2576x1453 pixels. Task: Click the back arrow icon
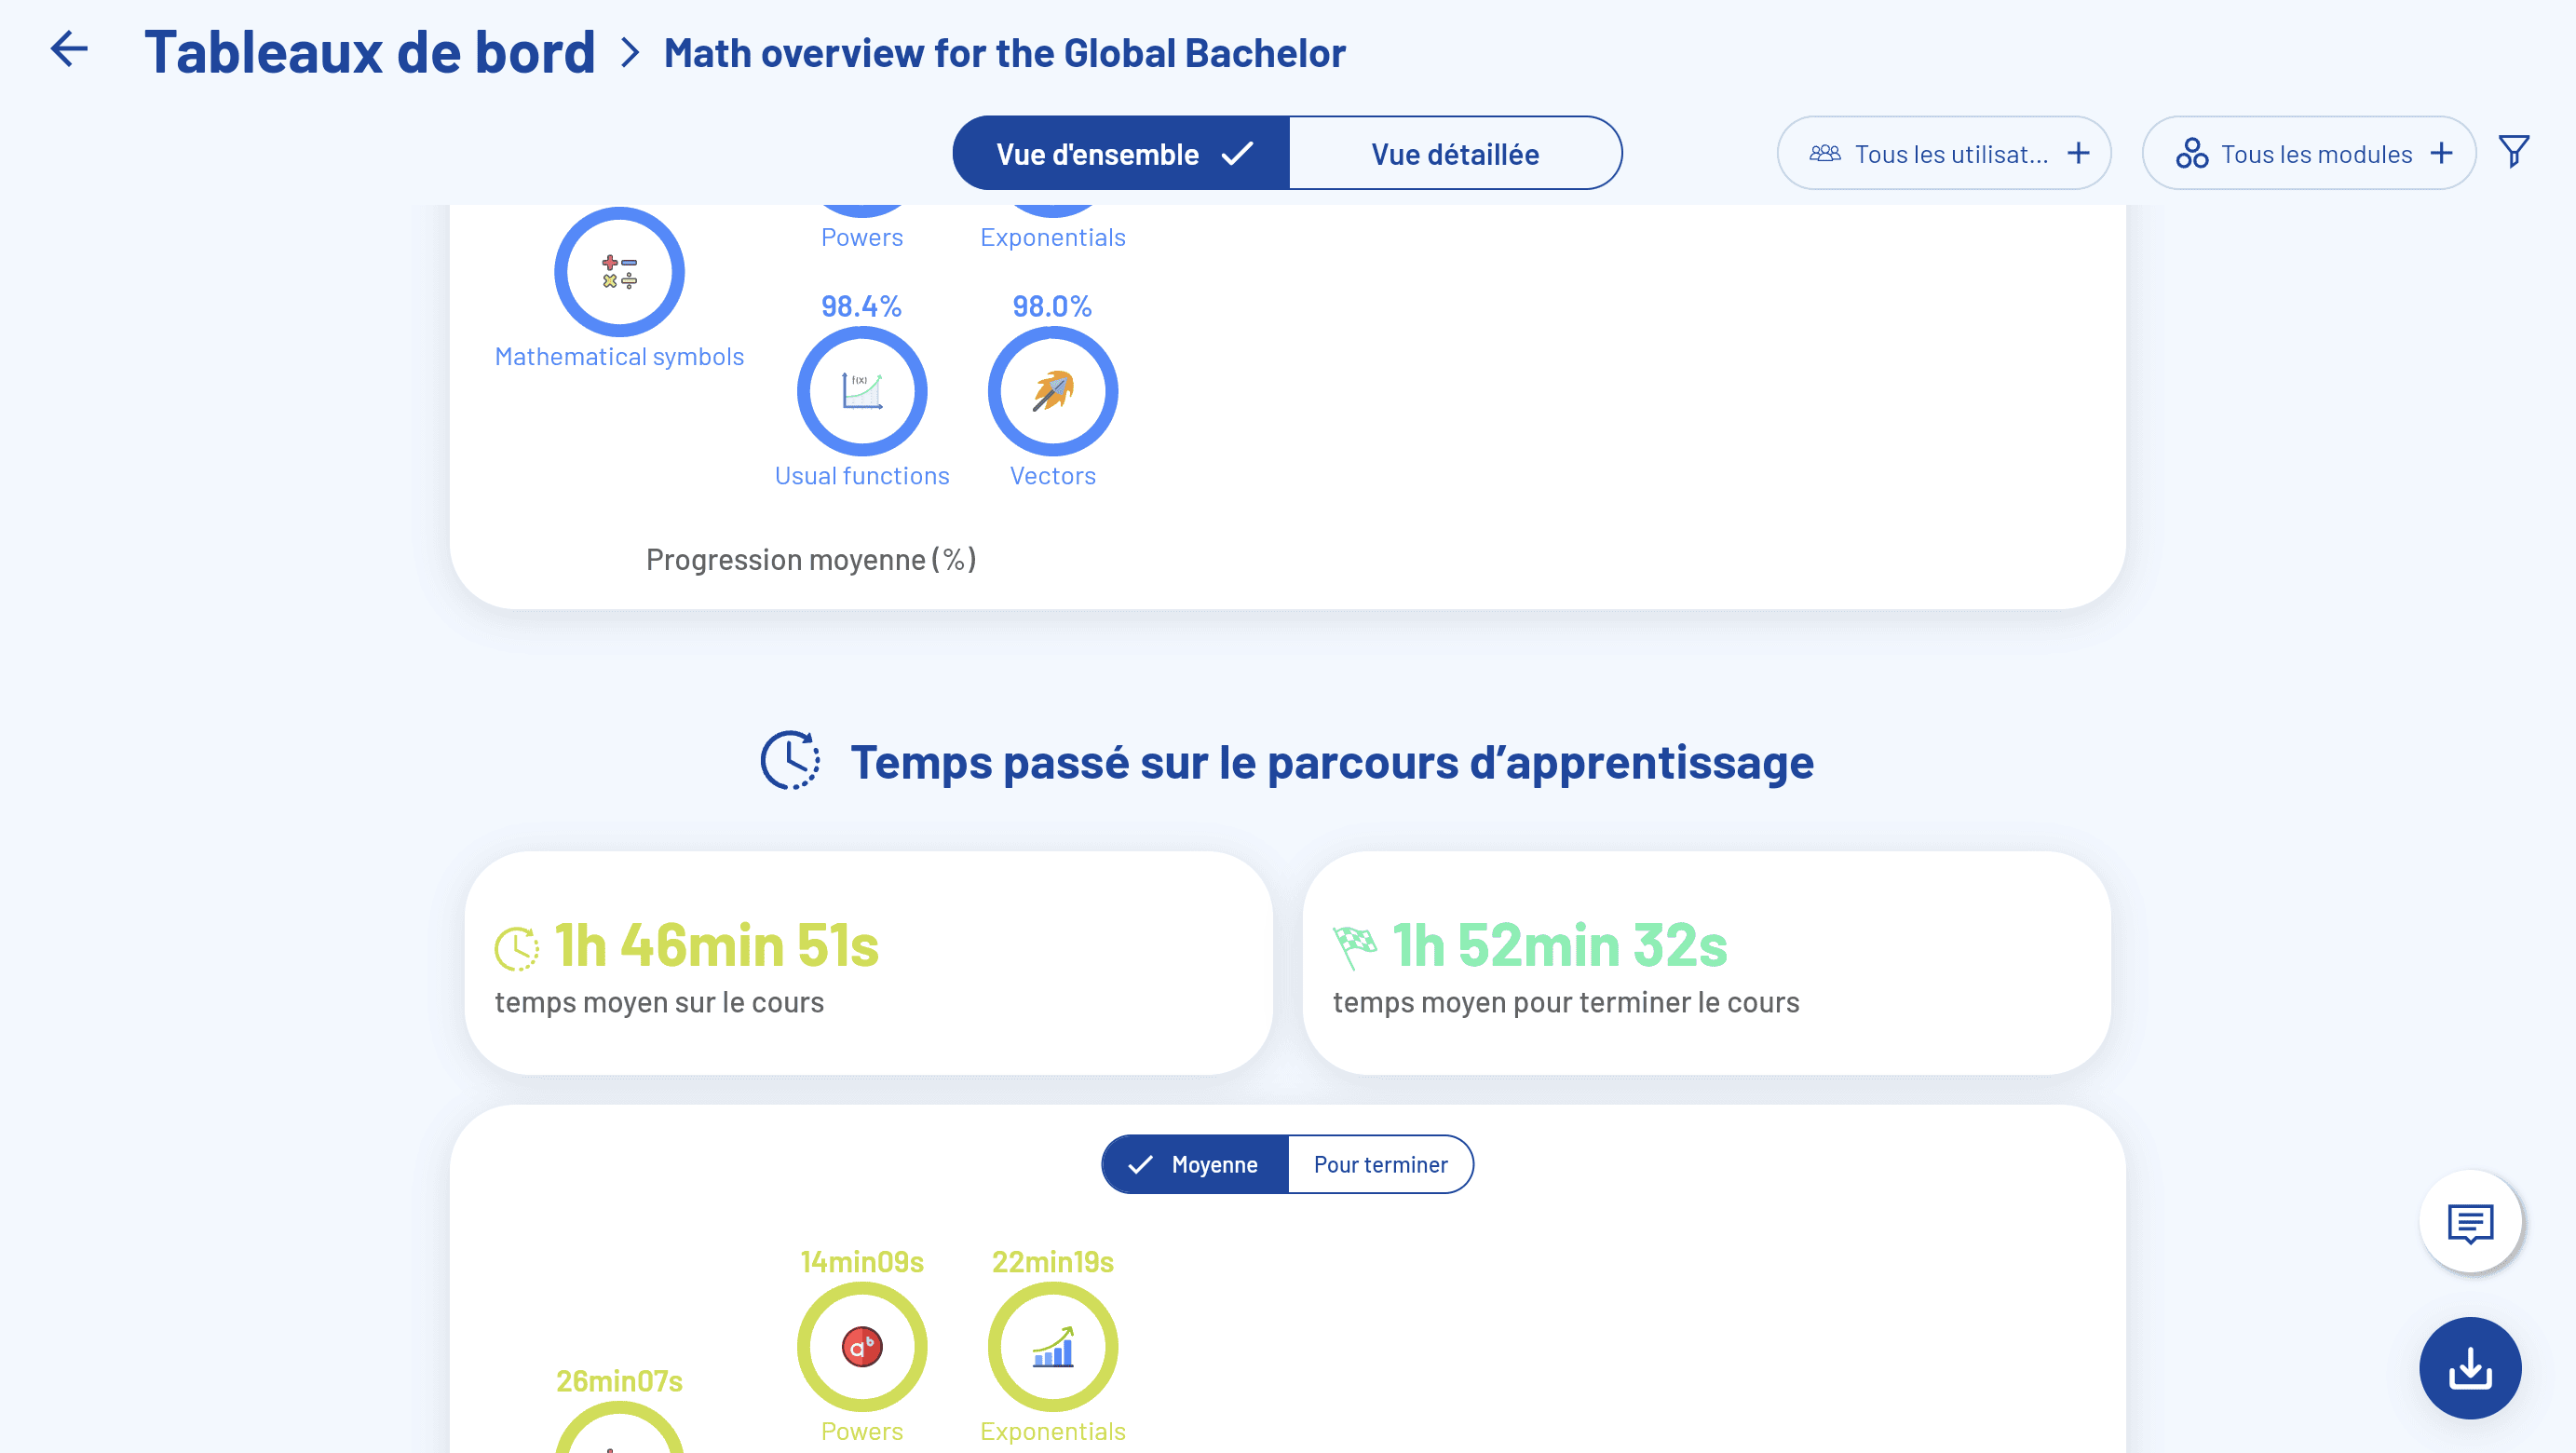[x=69, y=49]
